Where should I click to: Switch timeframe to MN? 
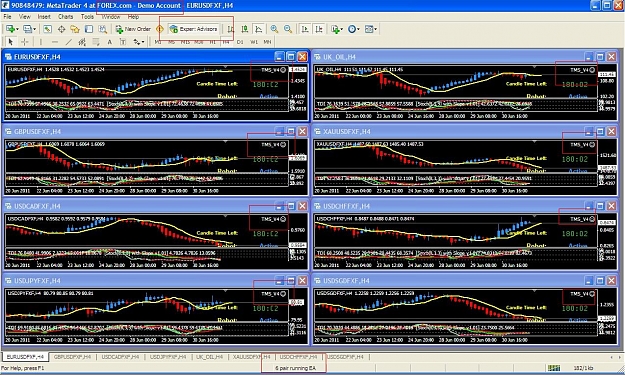(x=267, y=42)
